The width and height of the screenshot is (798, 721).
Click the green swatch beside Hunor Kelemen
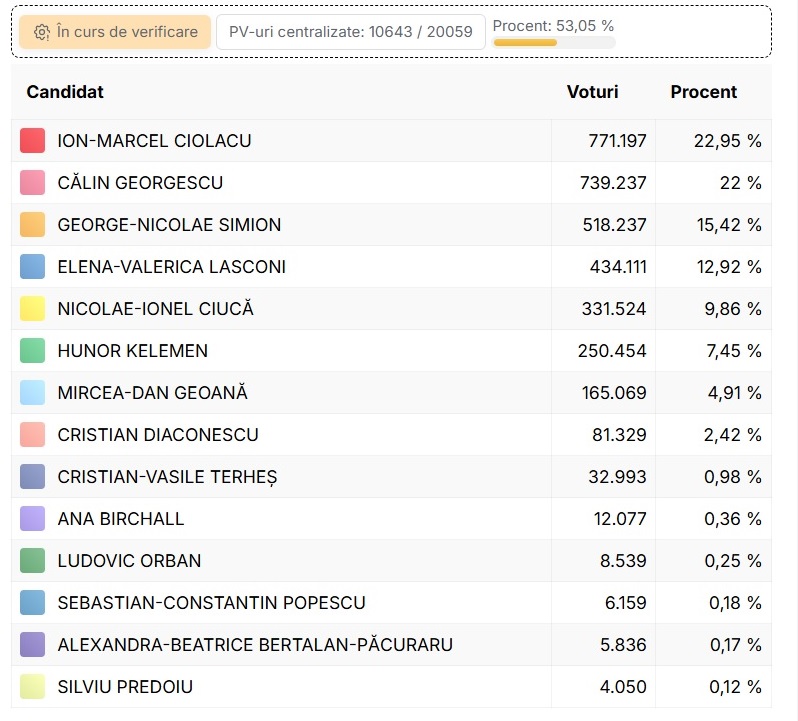click(33, 351)
